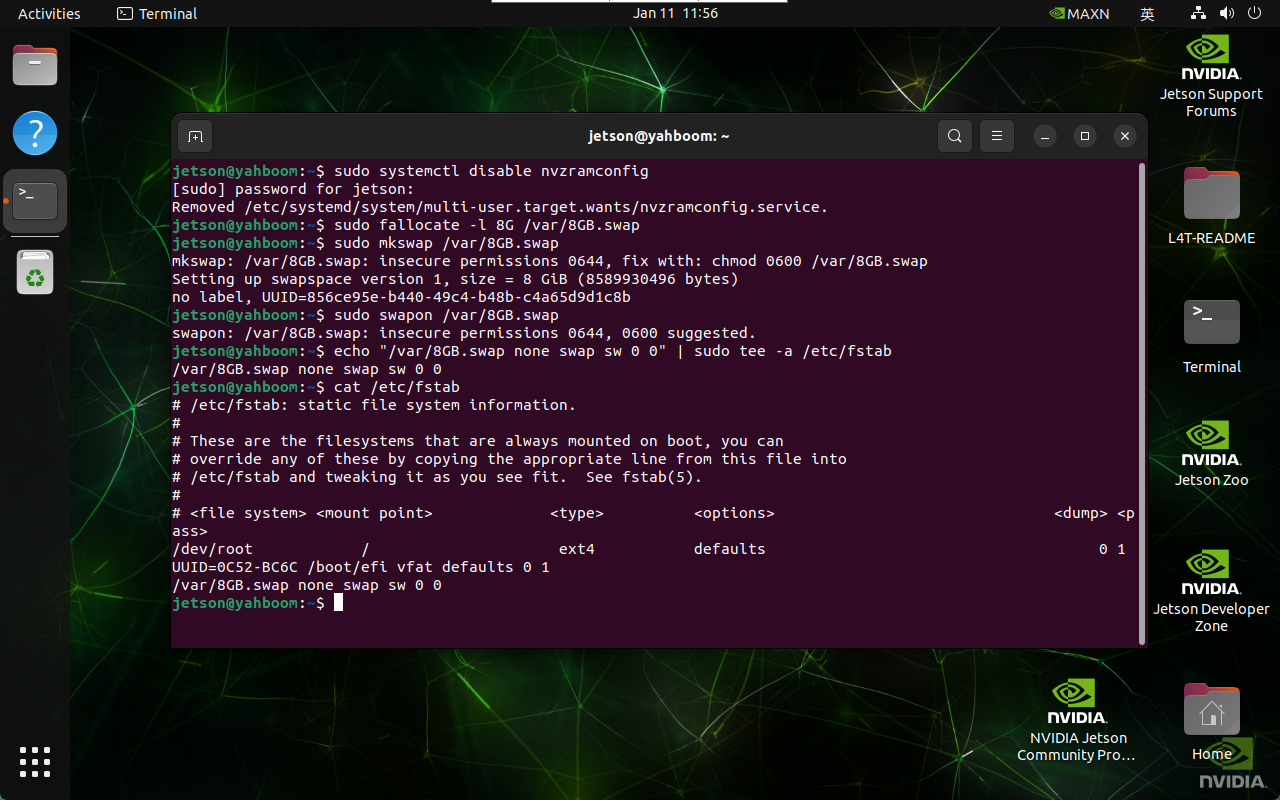Select the Terminal icon in dock
1280x800 pixels.
(x=35, y=200)
